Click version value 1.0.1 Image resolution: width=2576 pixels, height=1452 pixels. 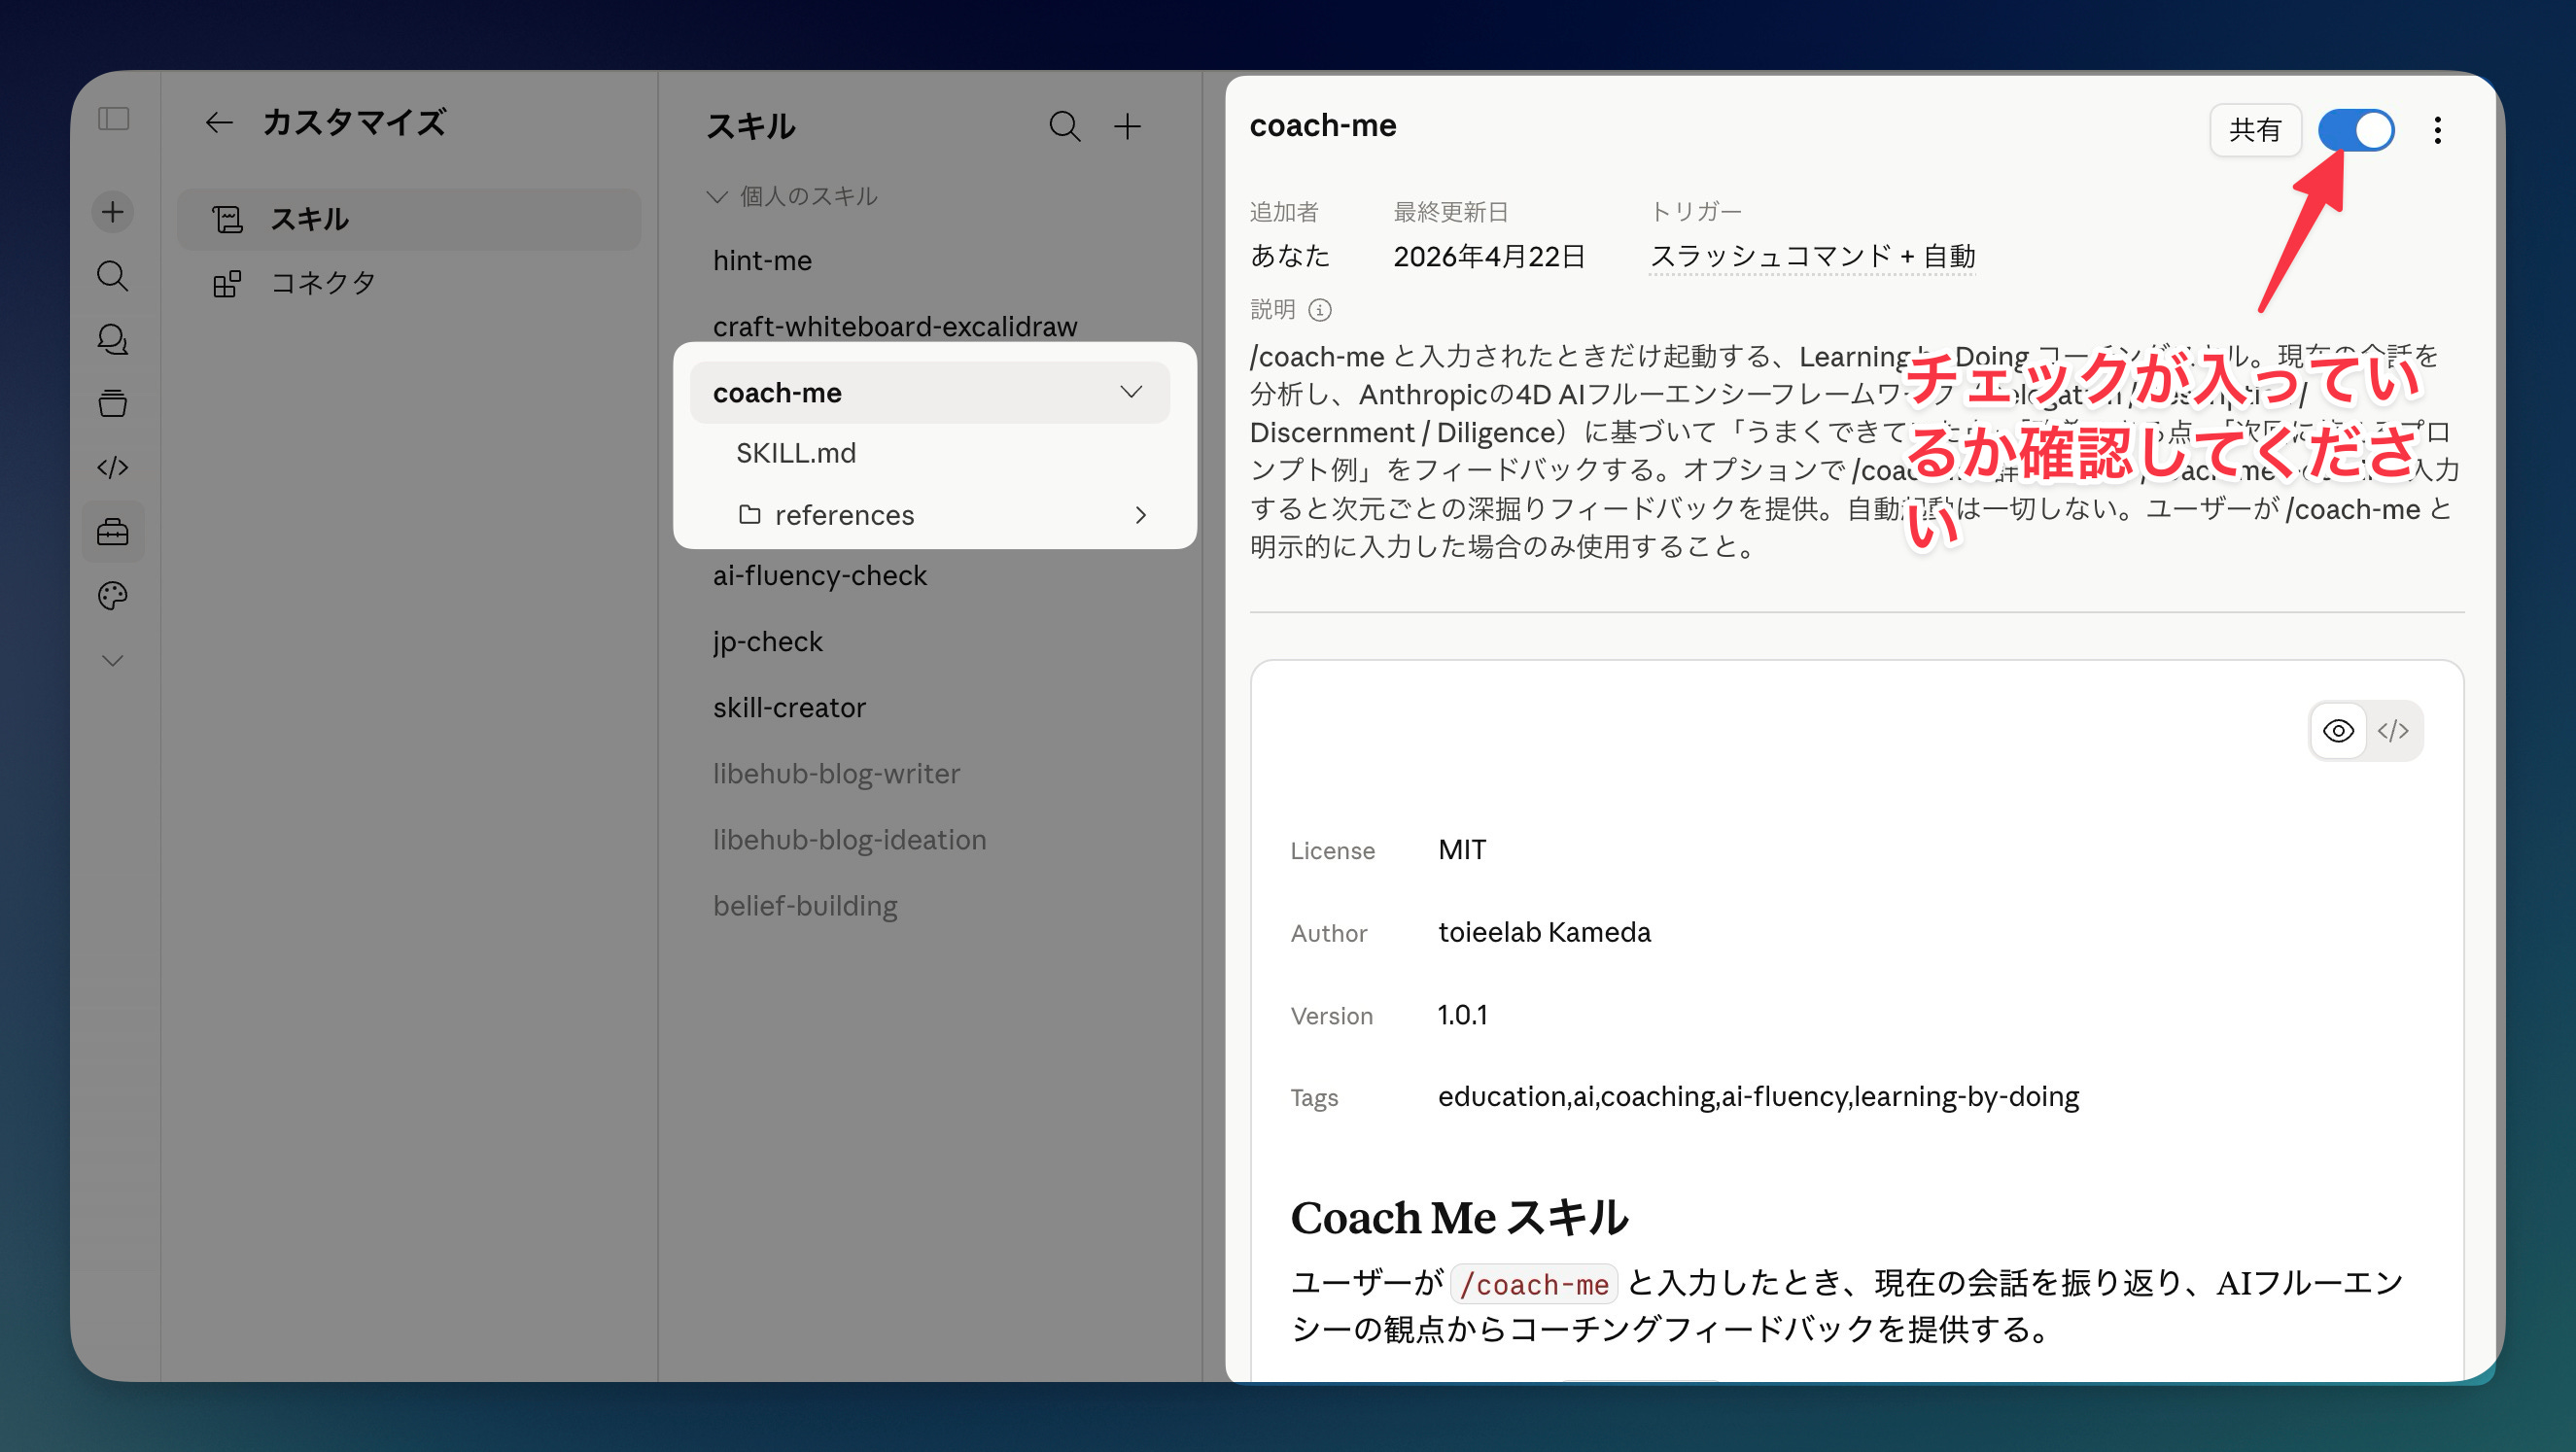click(x=1463, y=1014)
